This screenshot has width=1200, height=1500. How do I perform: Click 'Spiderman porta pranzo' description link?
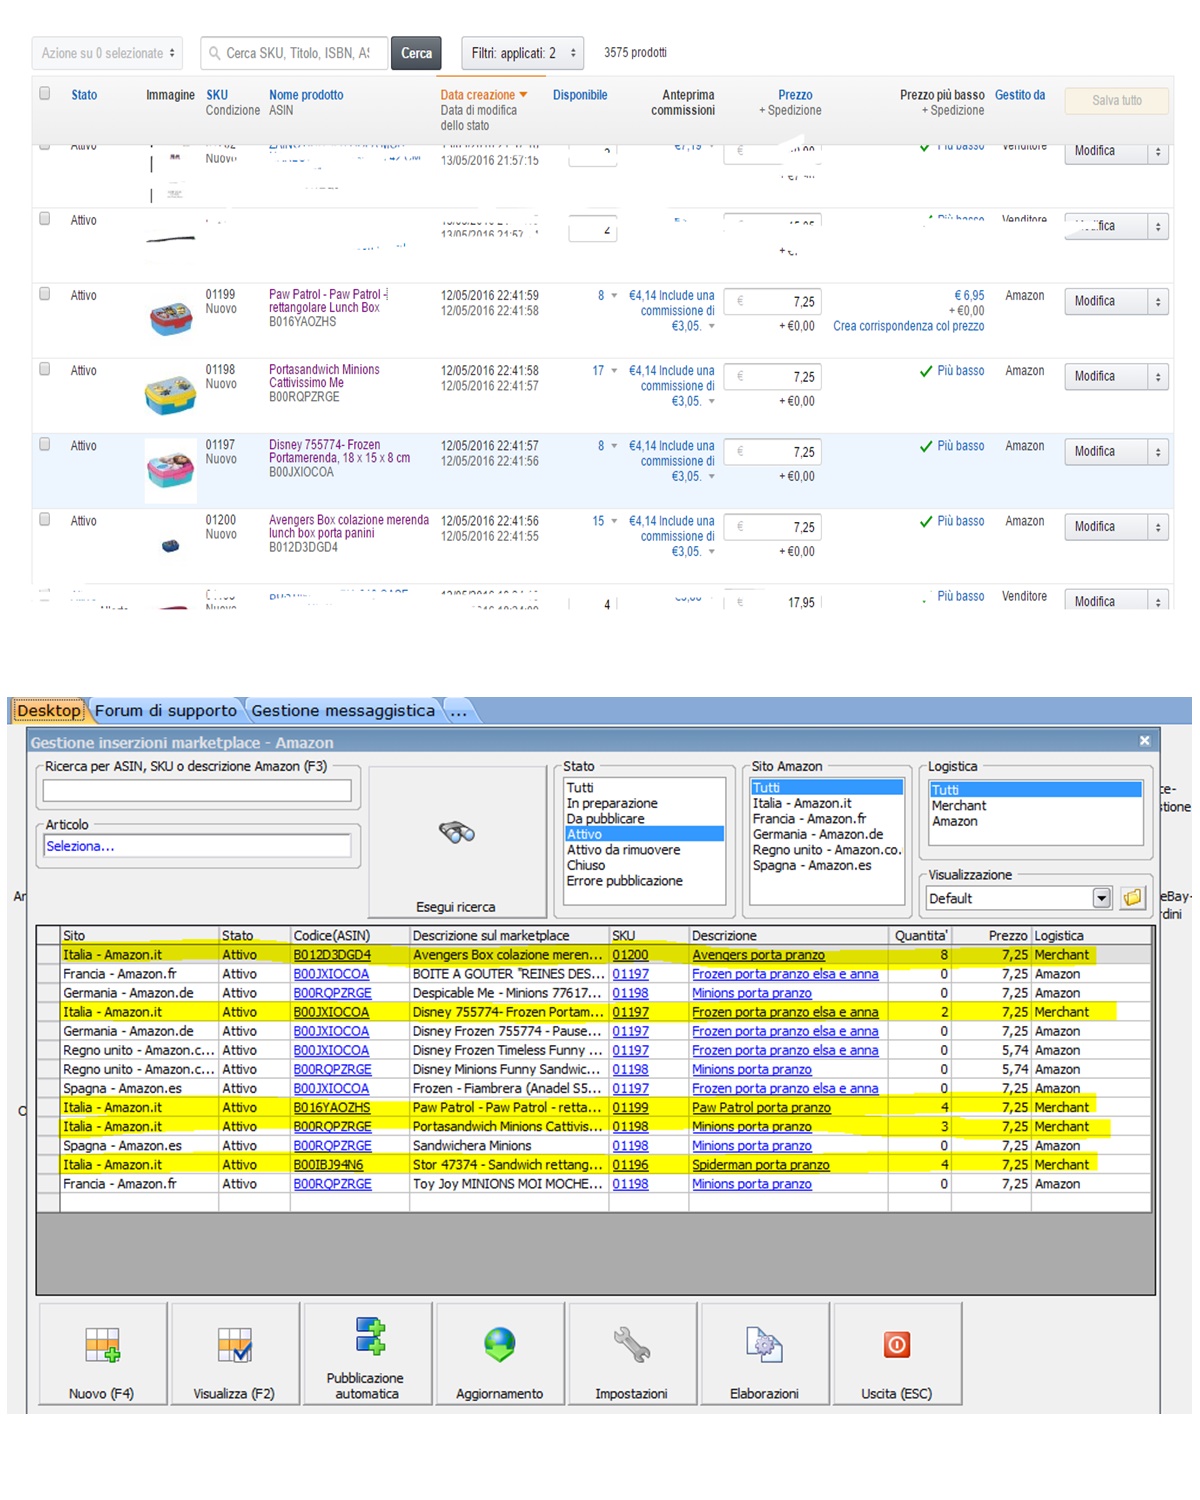coord(761,1165)
